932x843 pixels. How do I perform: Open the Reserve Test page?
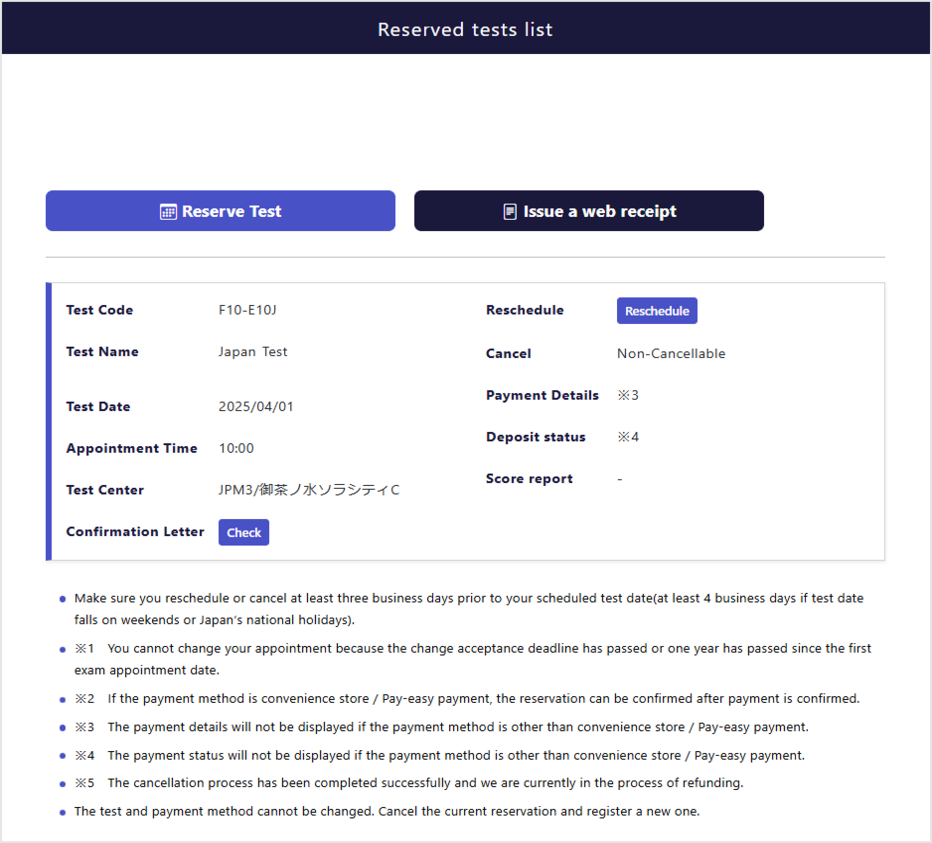pos(220,210)
